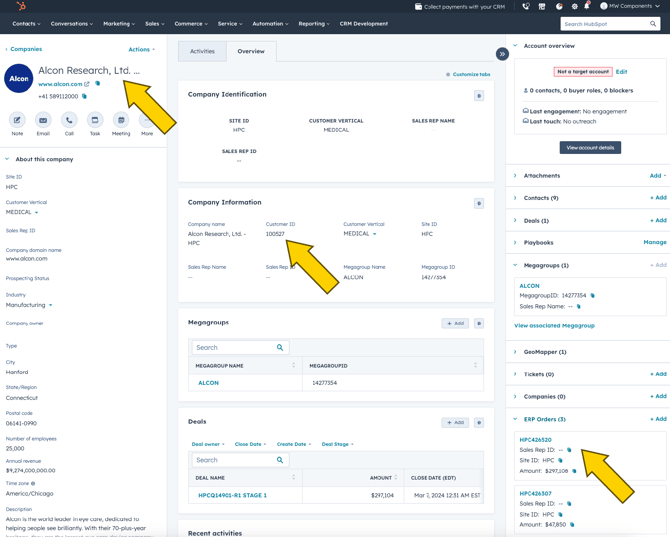670x537 pixels.
Task: Expand the Playbooks section
Action: click(516, 242)
